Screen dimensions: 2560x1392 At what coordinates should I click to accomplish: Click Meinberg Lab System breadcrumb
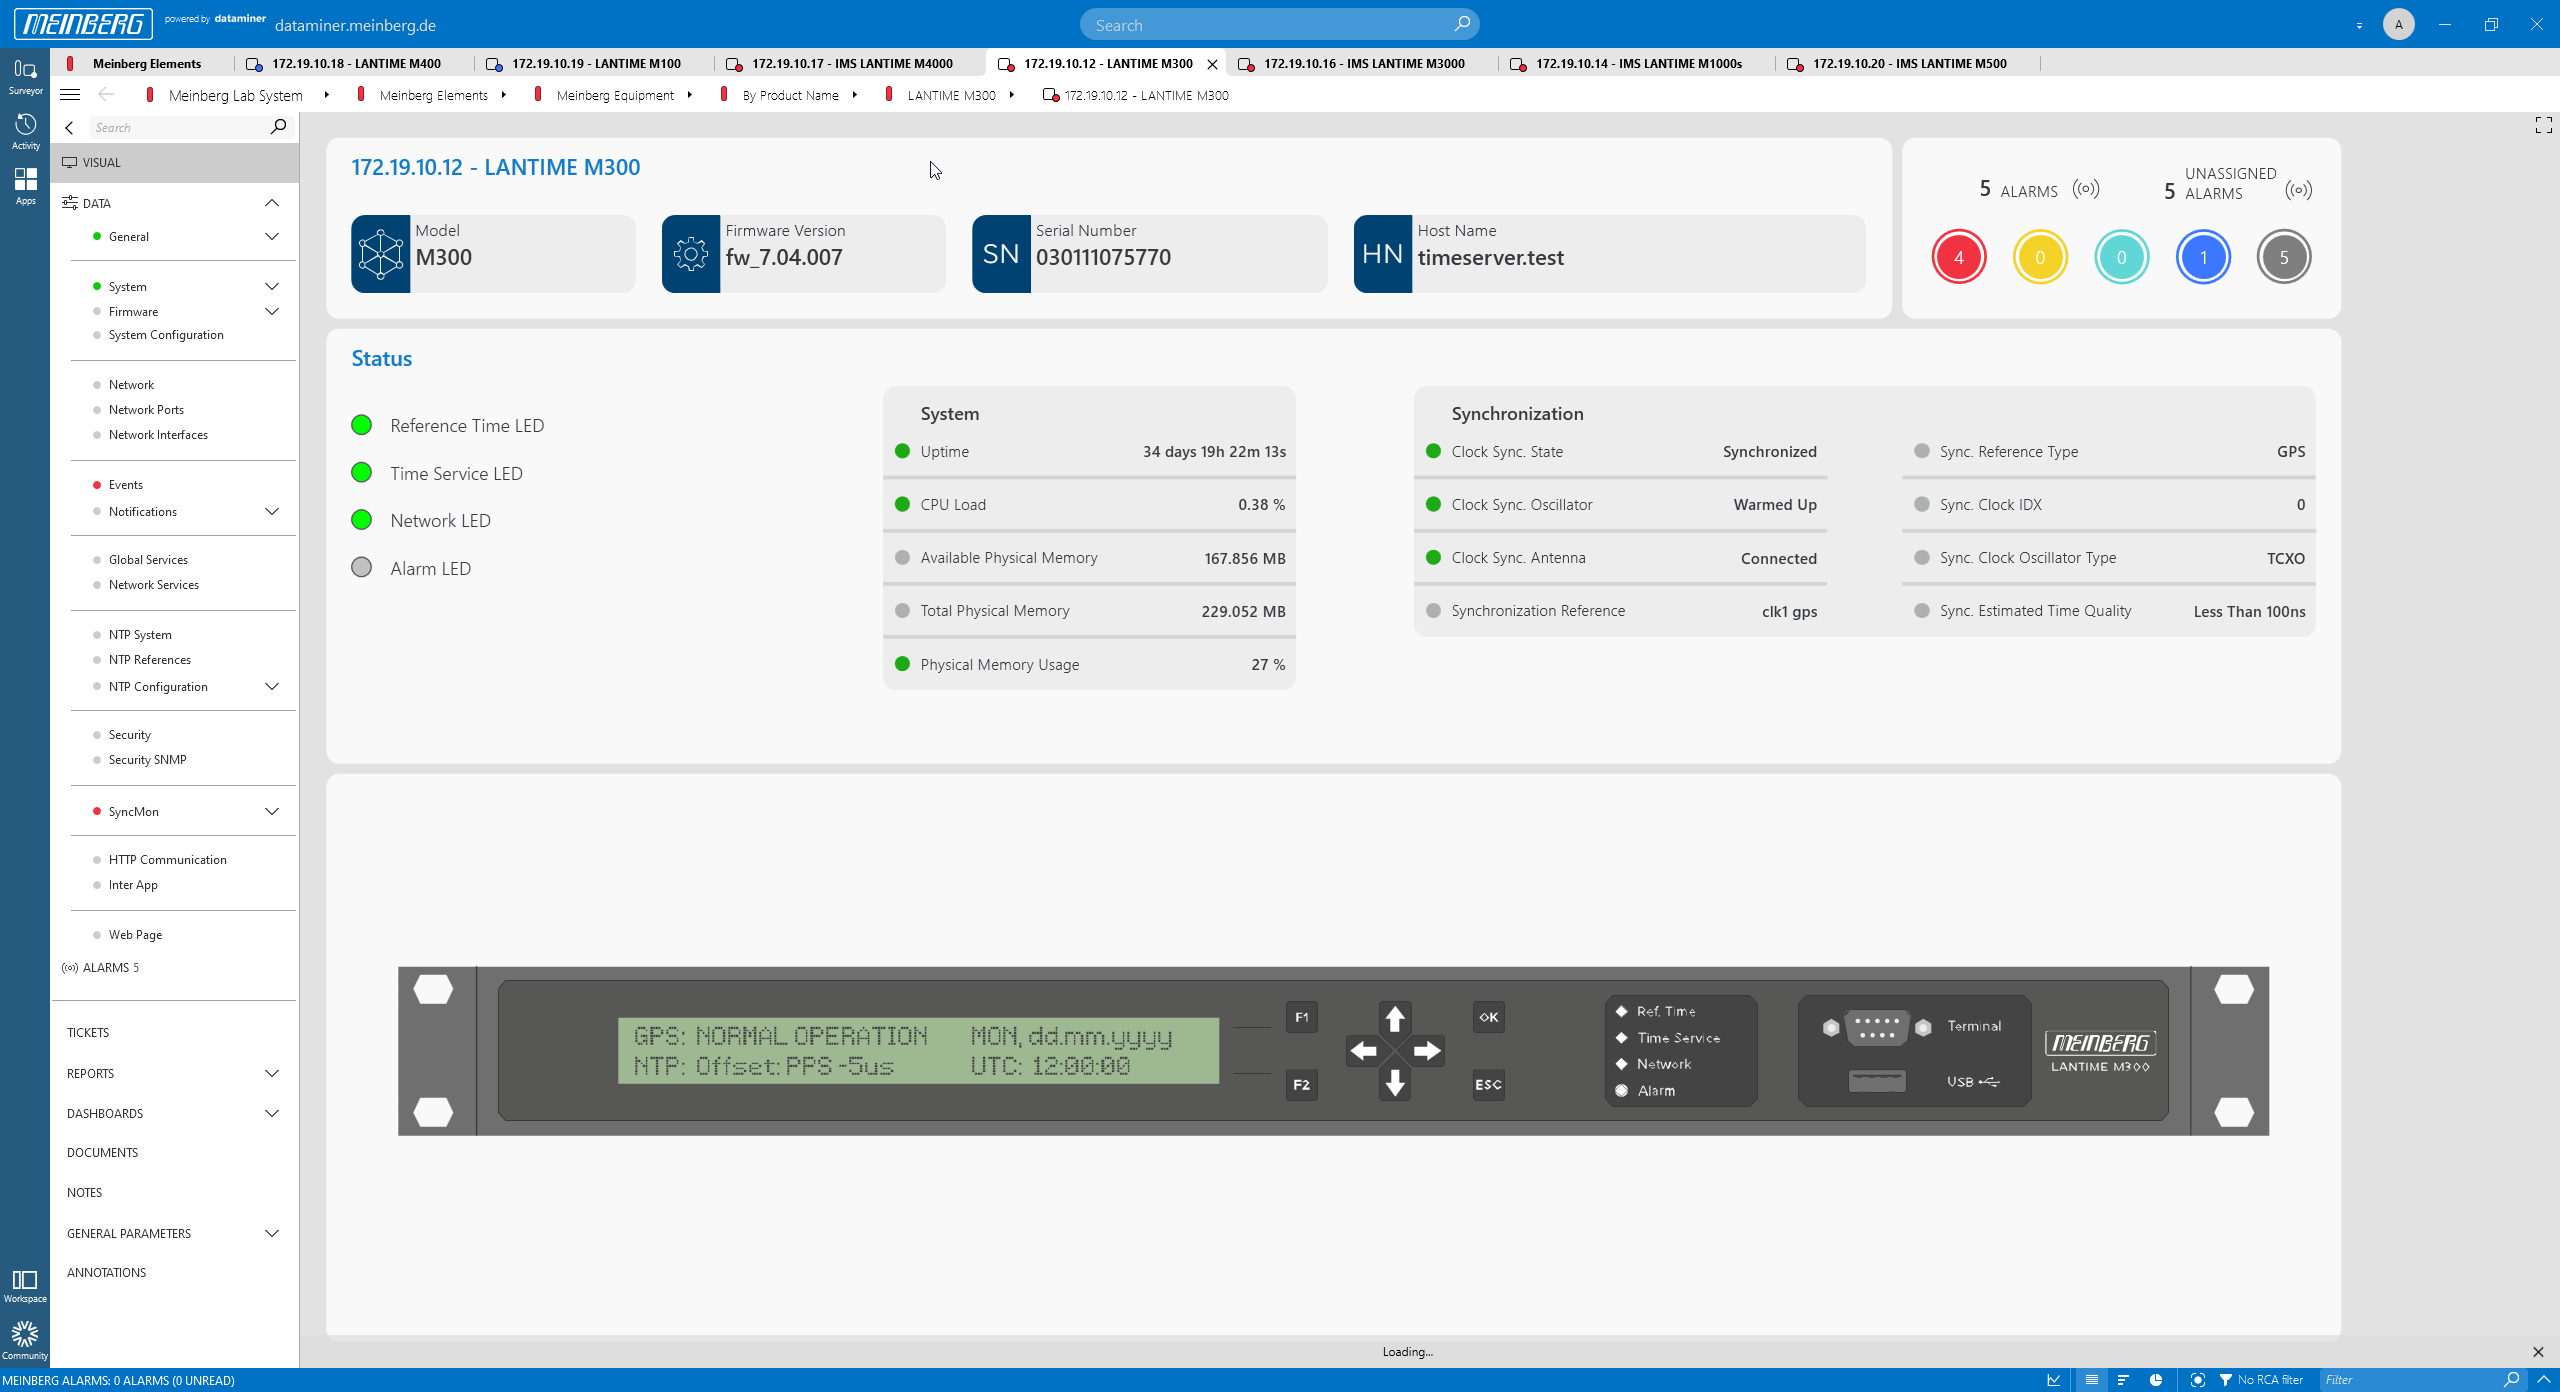[x=235, y=95]
